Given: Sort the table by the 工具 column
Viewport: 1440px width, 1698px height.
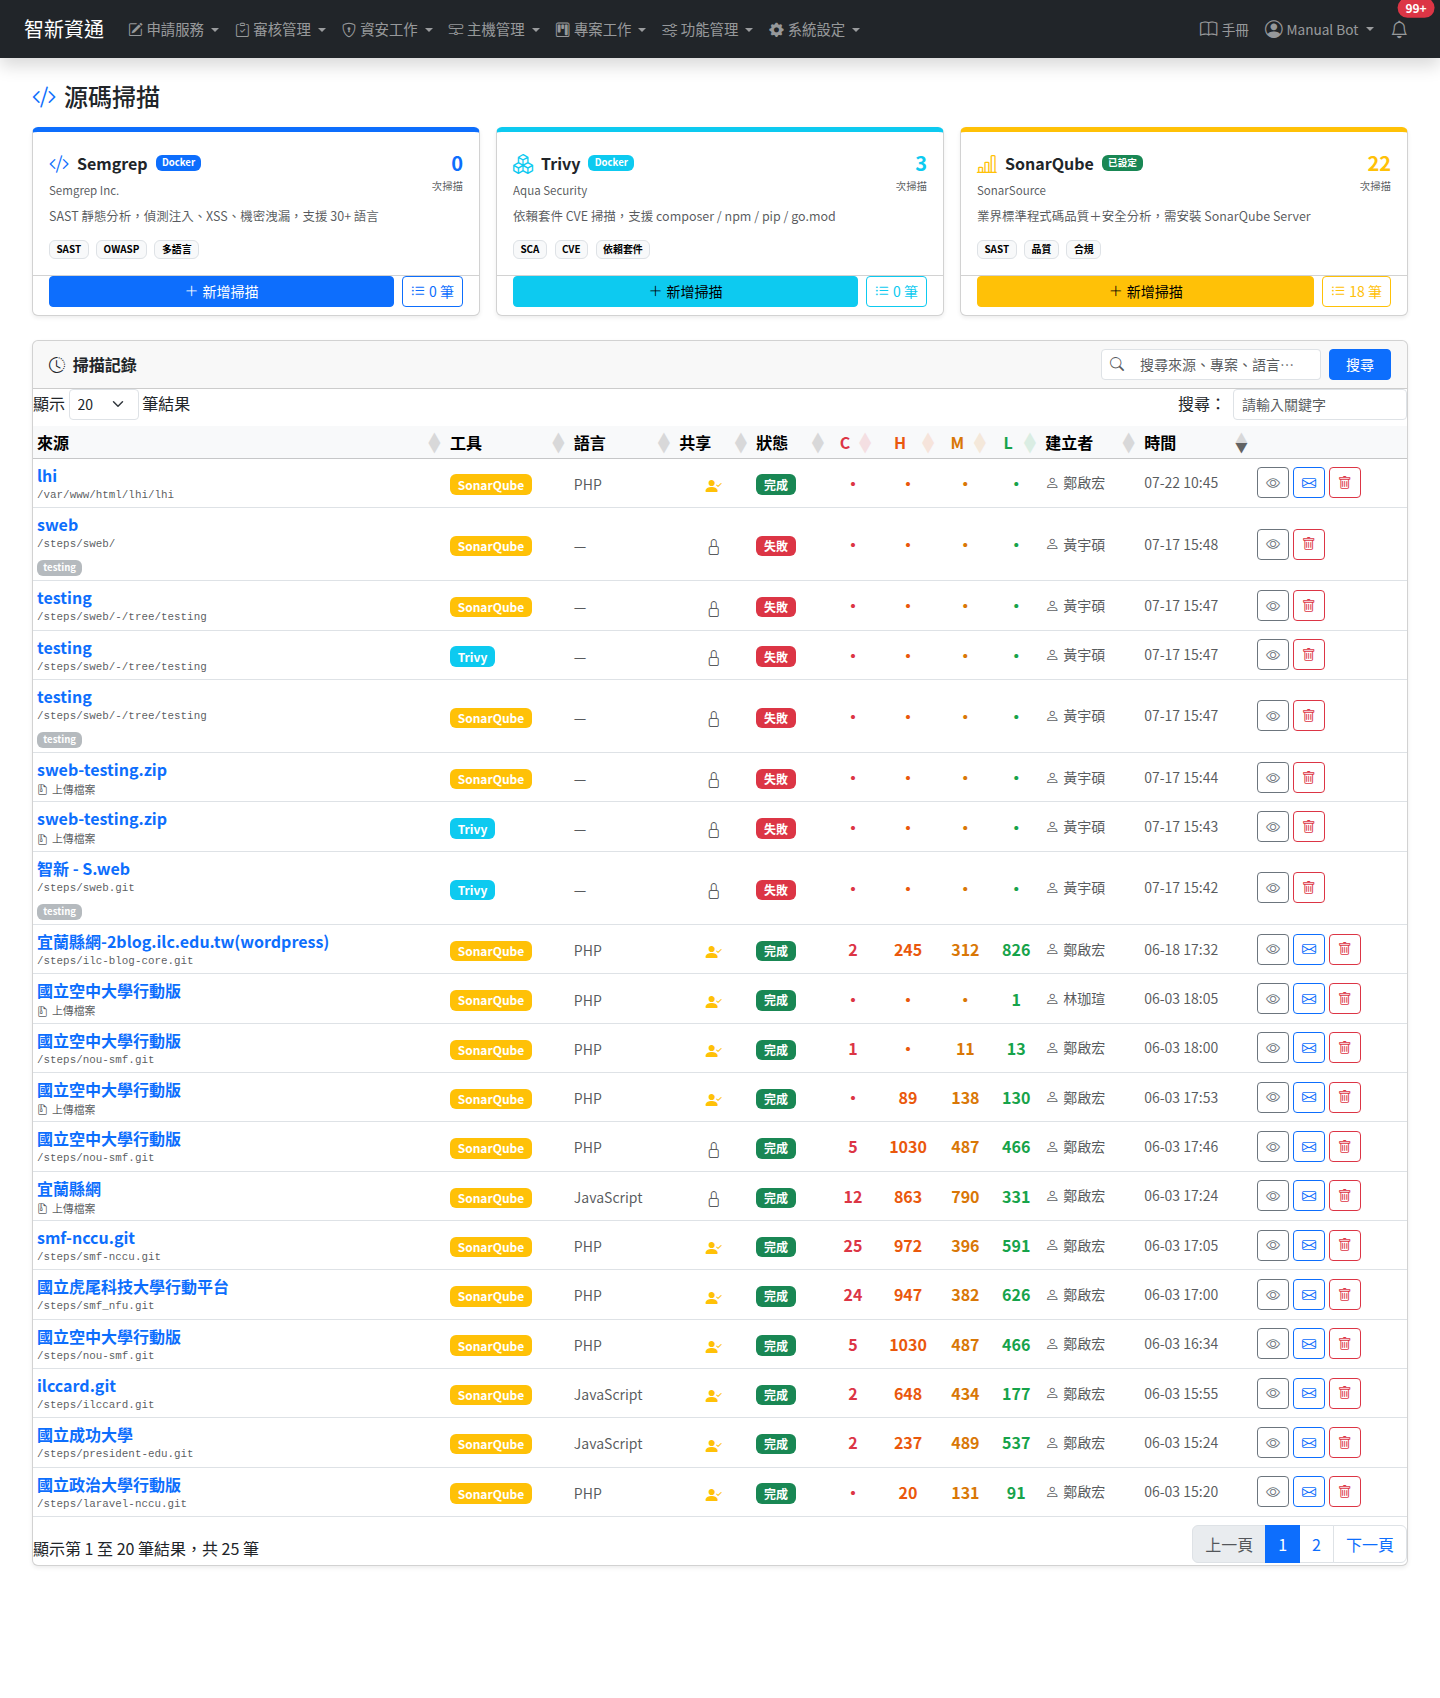Looking at the screenshot, I should [507, 443].
